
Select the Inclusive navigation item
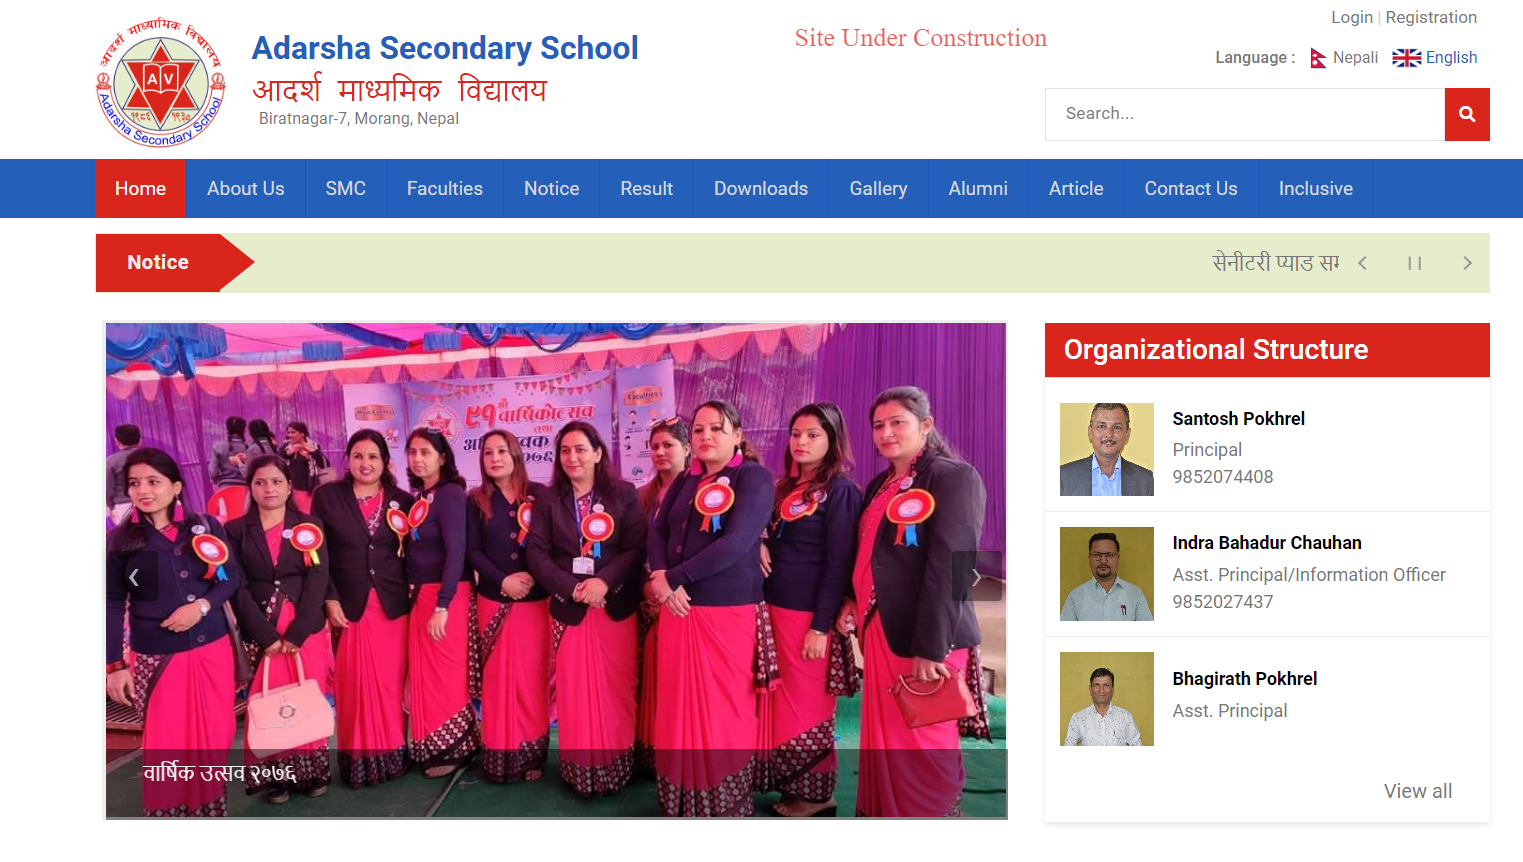coord(1316,188)
